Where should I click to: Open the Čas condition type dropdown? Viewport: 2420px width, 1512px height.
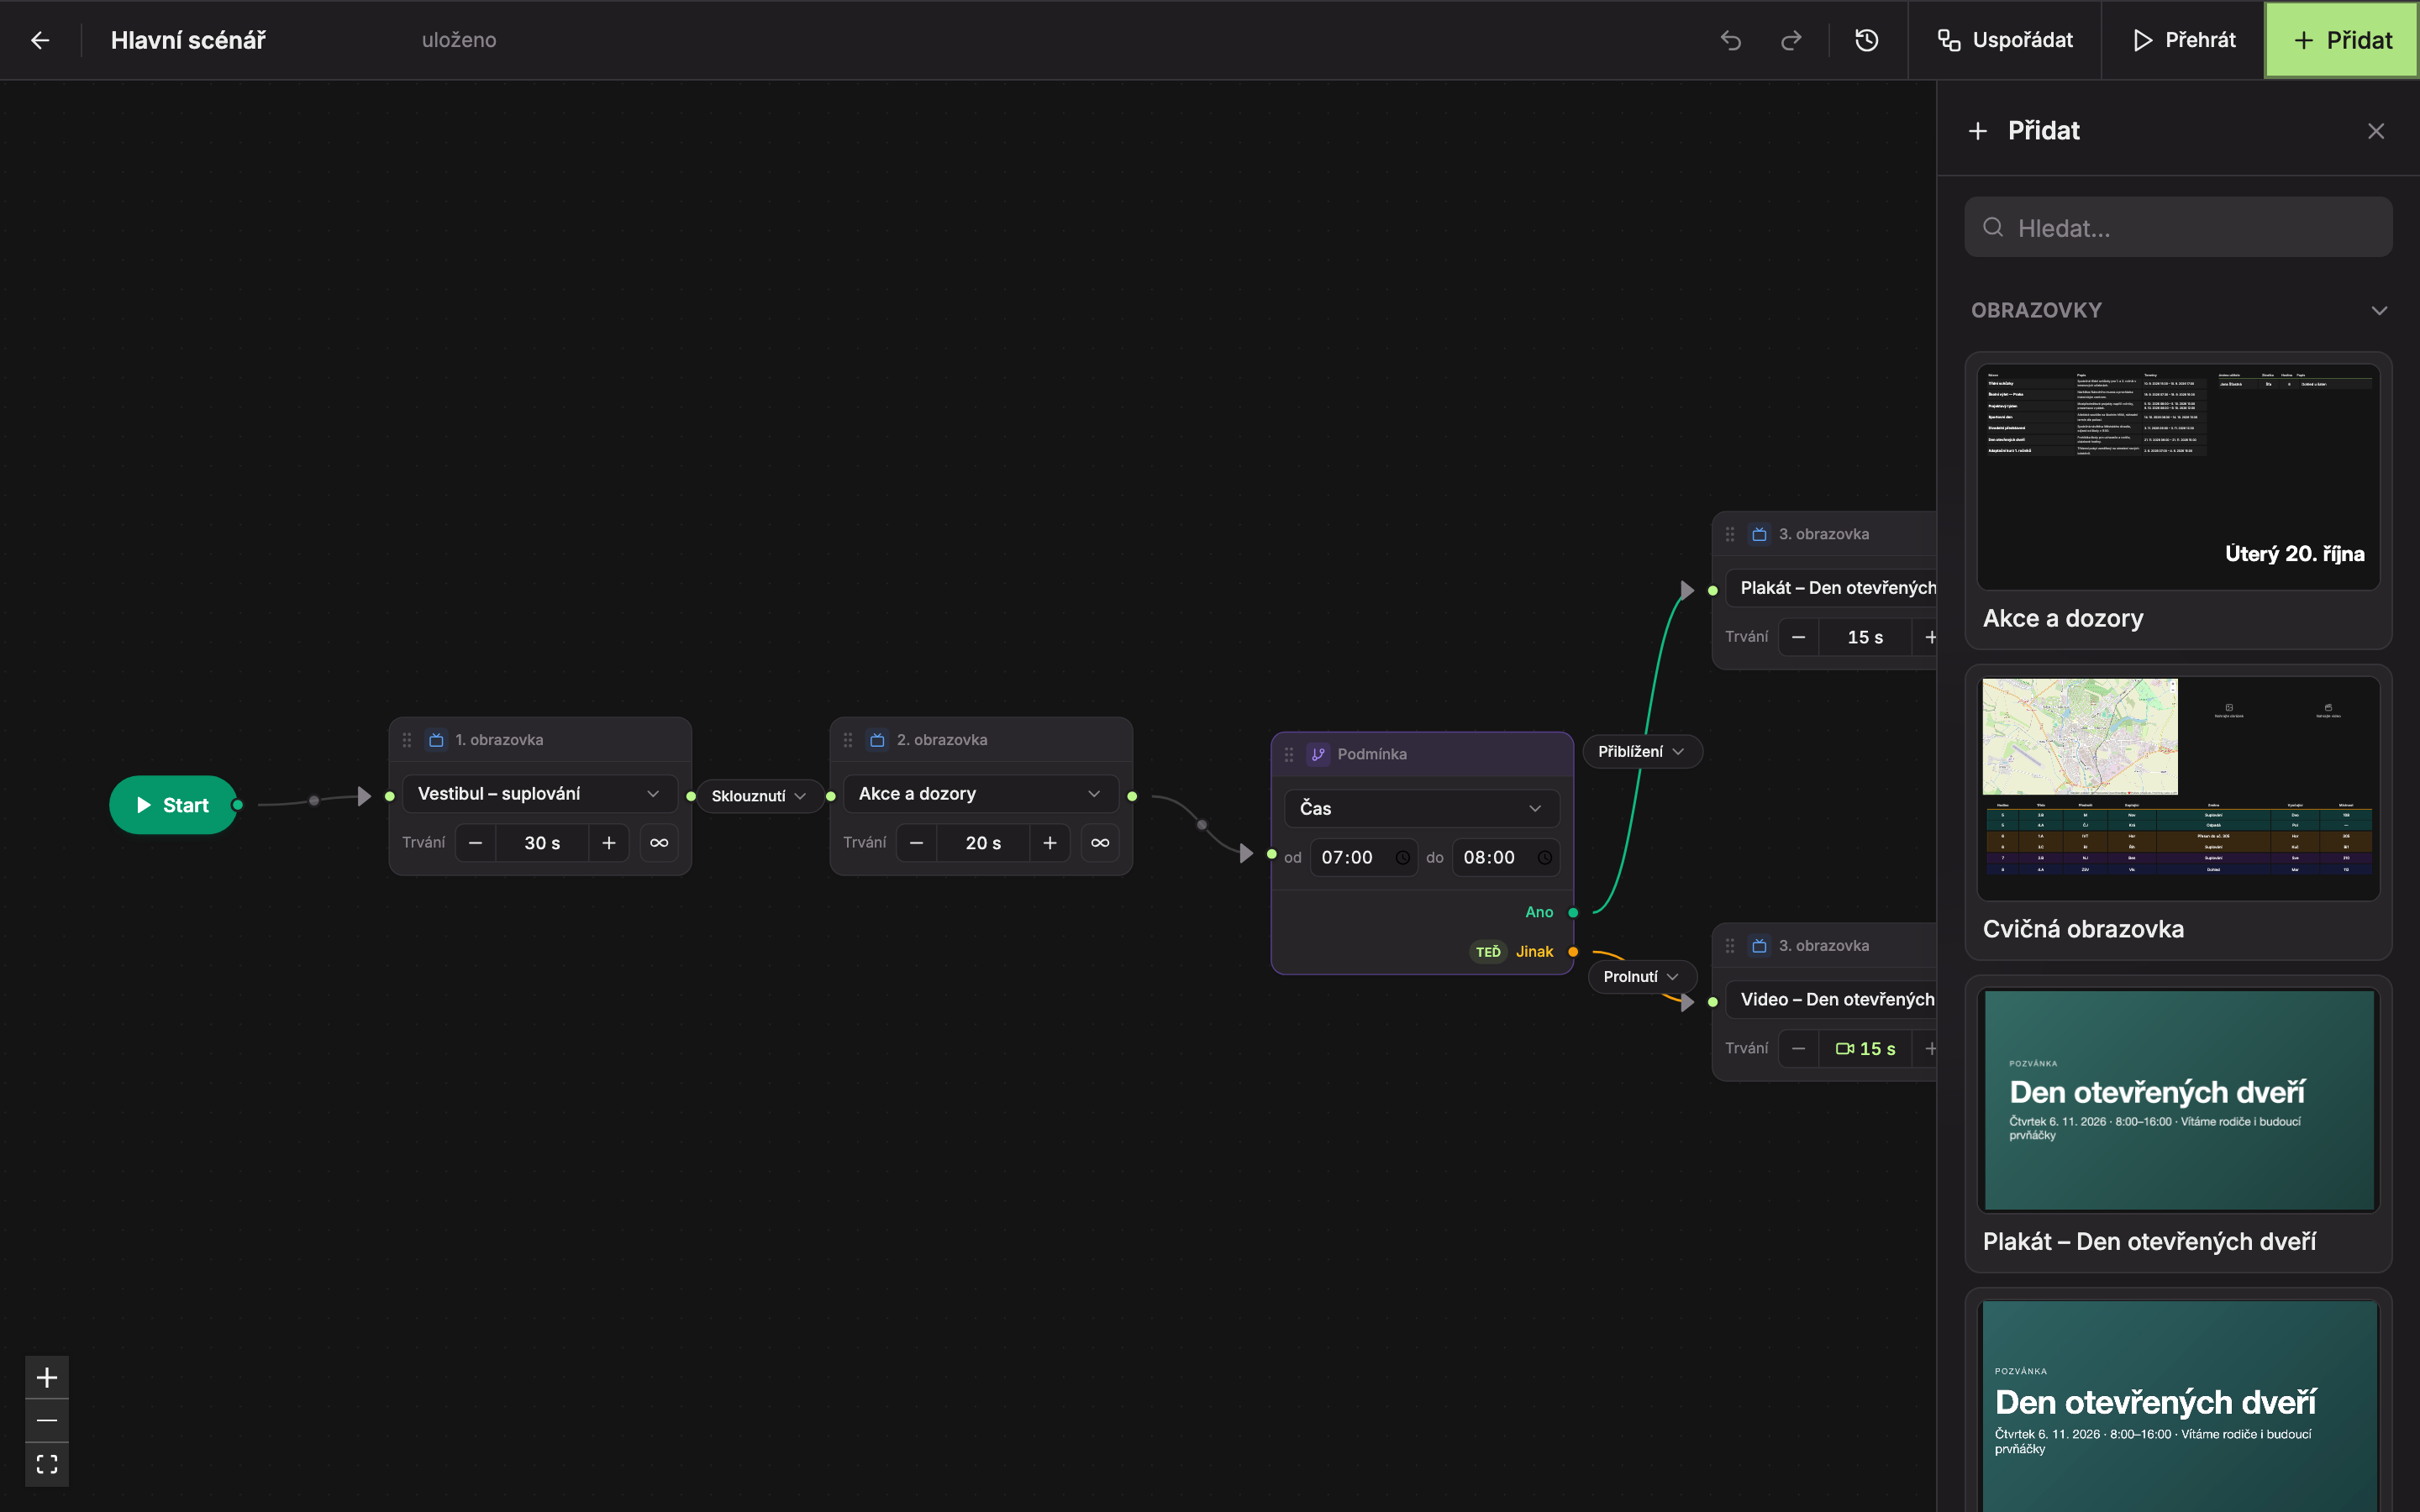[1421, 808]
